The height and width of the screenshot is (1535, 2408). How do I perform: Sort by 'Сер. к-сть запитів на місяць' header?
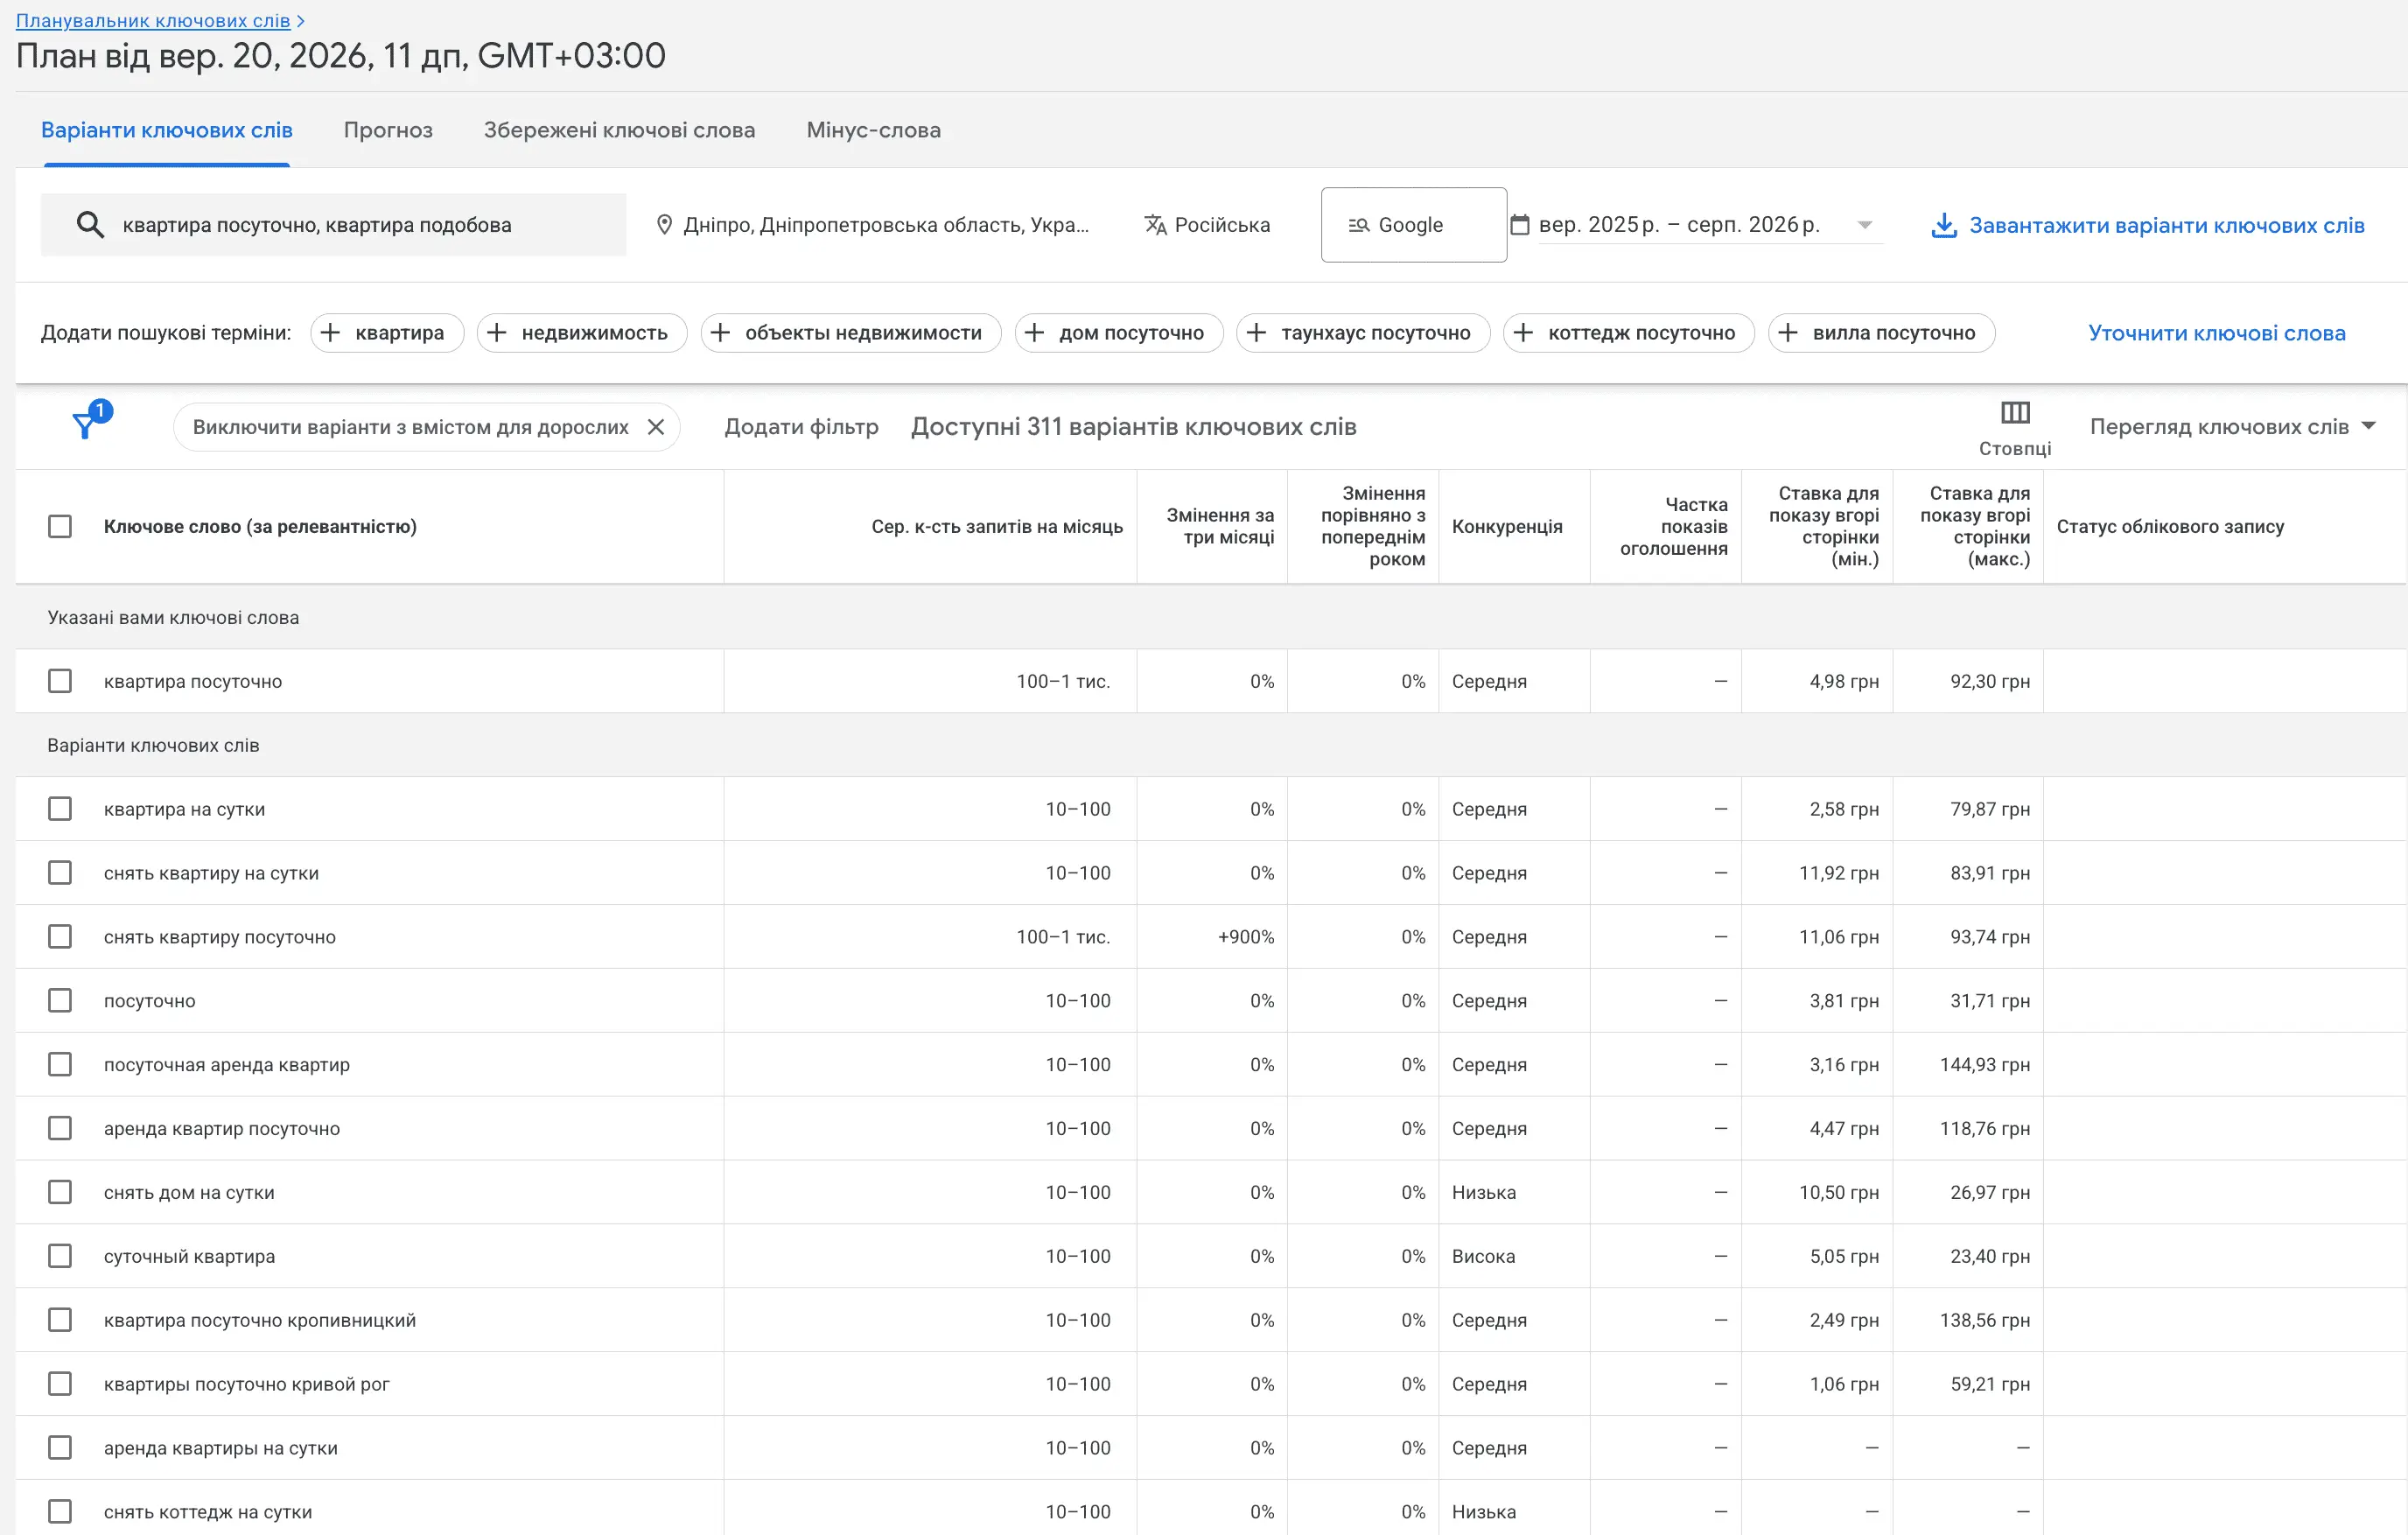click(996, 526)
